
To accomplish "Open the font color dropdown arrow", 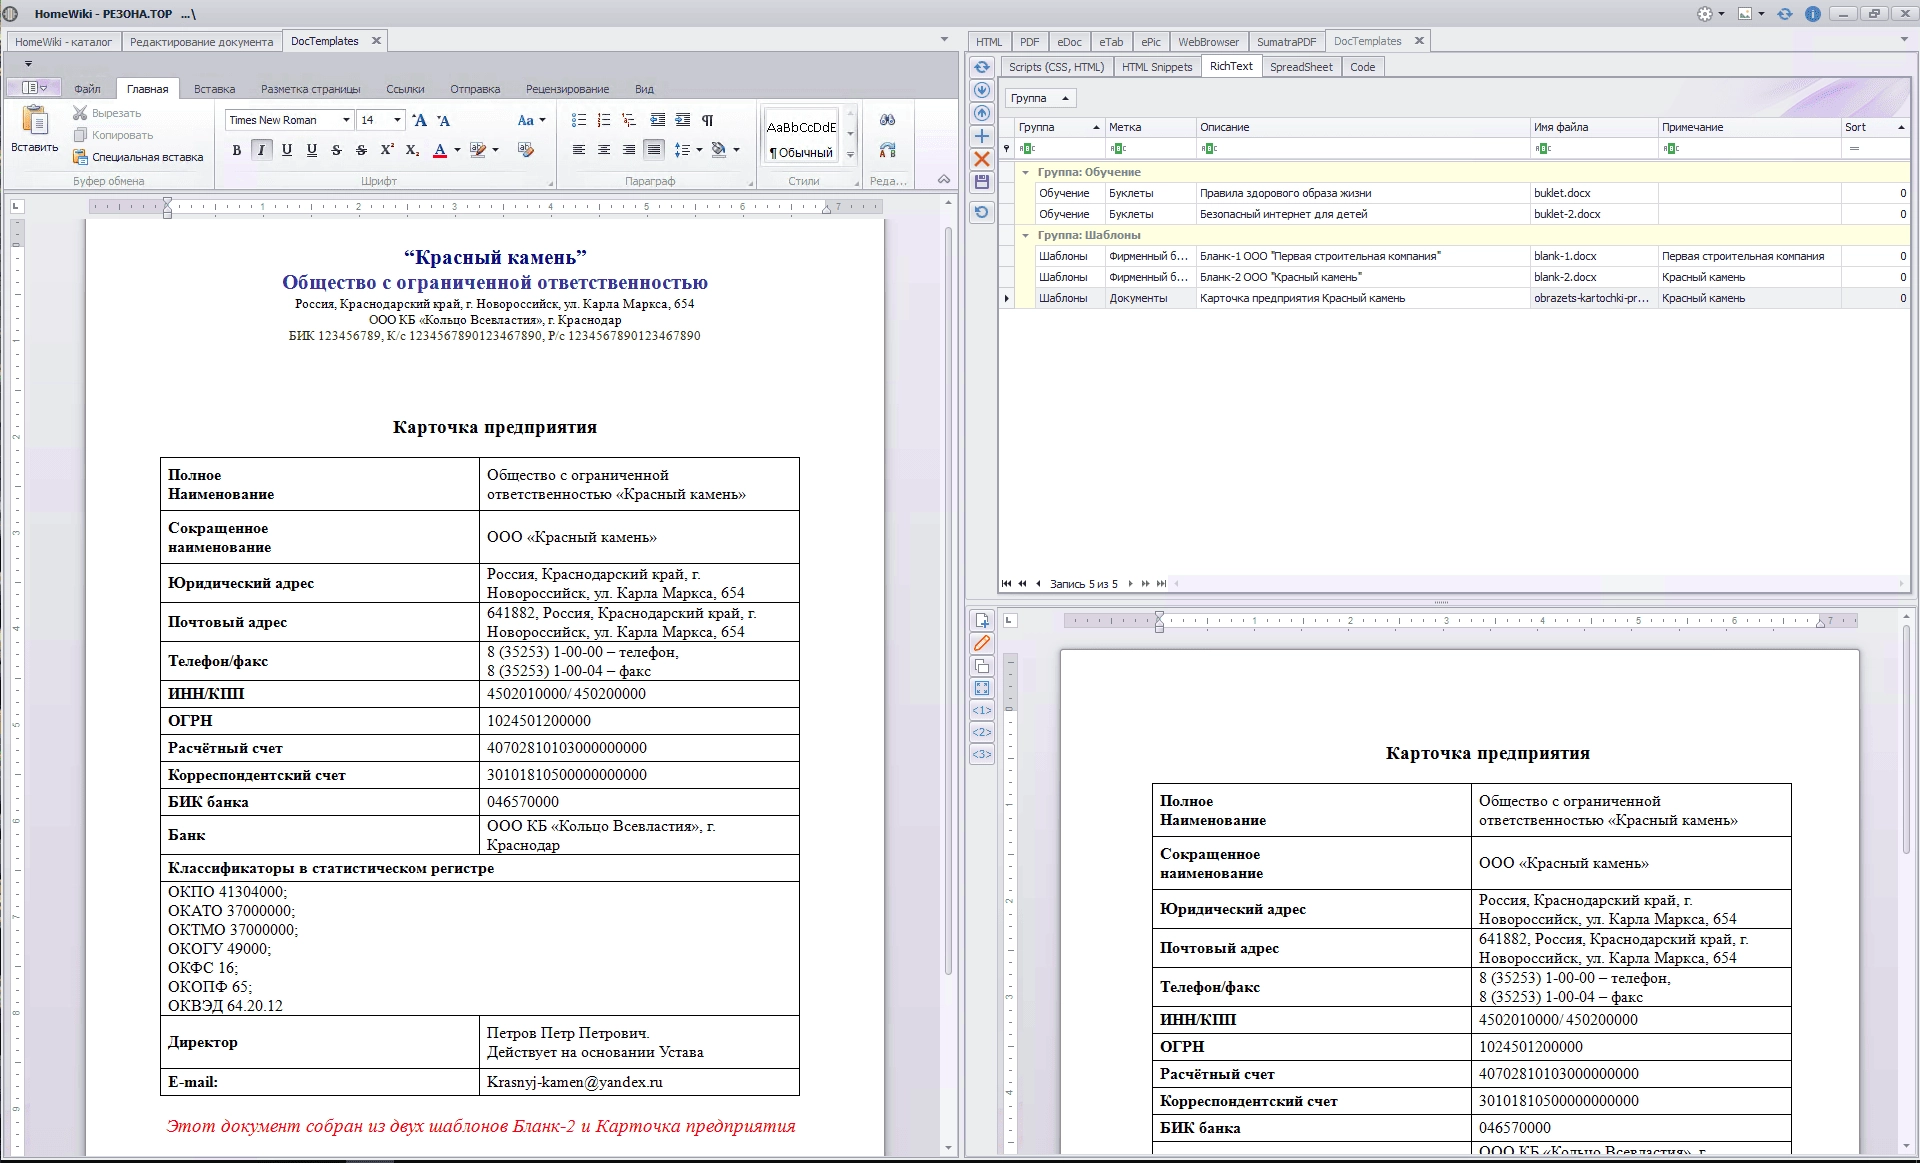I will tap(457, 150).
